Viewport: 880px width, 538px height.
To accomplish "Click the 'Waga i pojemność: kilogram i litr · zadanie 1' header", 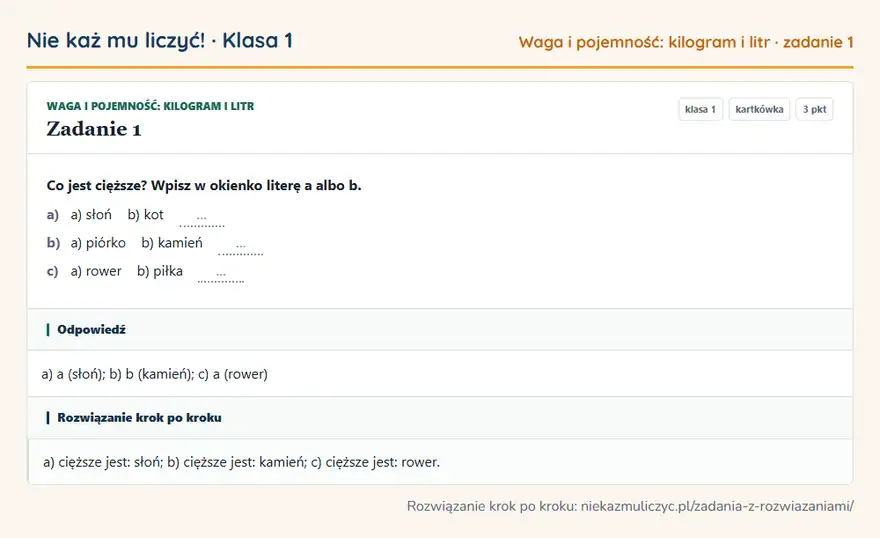I will (686, 42).
